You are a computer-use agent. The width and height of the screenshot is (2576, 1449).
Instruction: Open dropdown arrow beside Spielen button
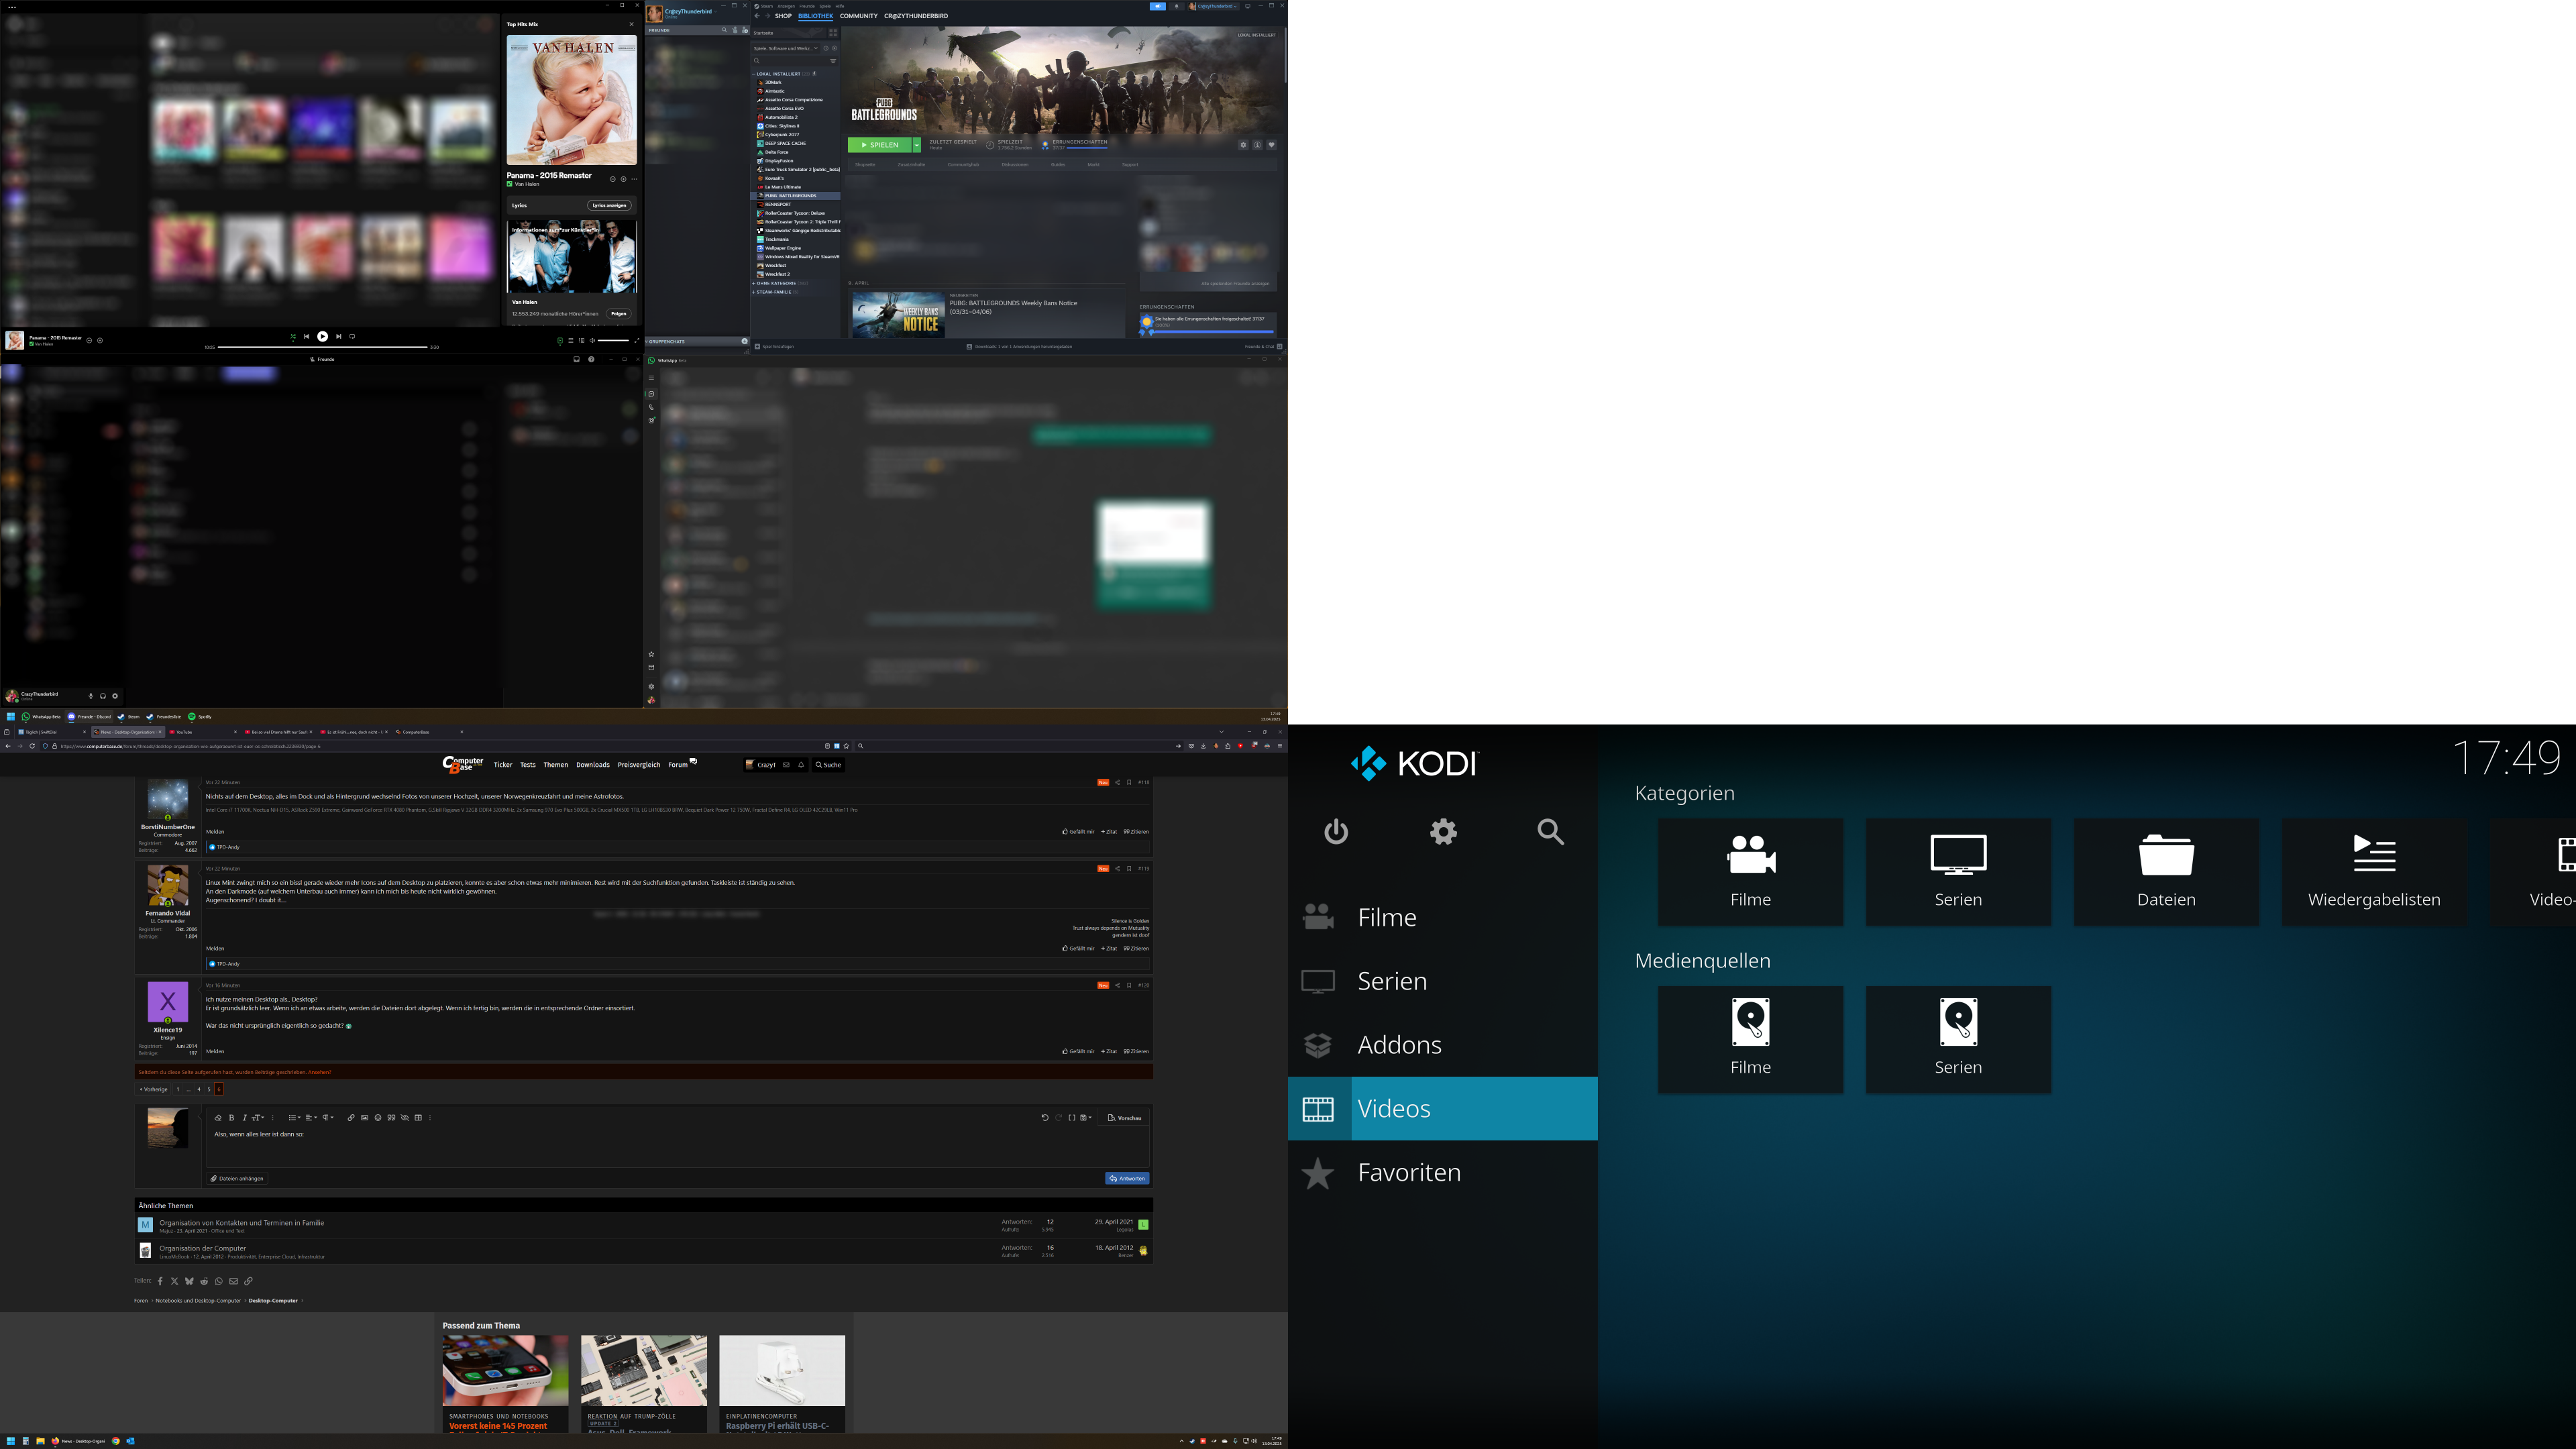pos(916,145)
